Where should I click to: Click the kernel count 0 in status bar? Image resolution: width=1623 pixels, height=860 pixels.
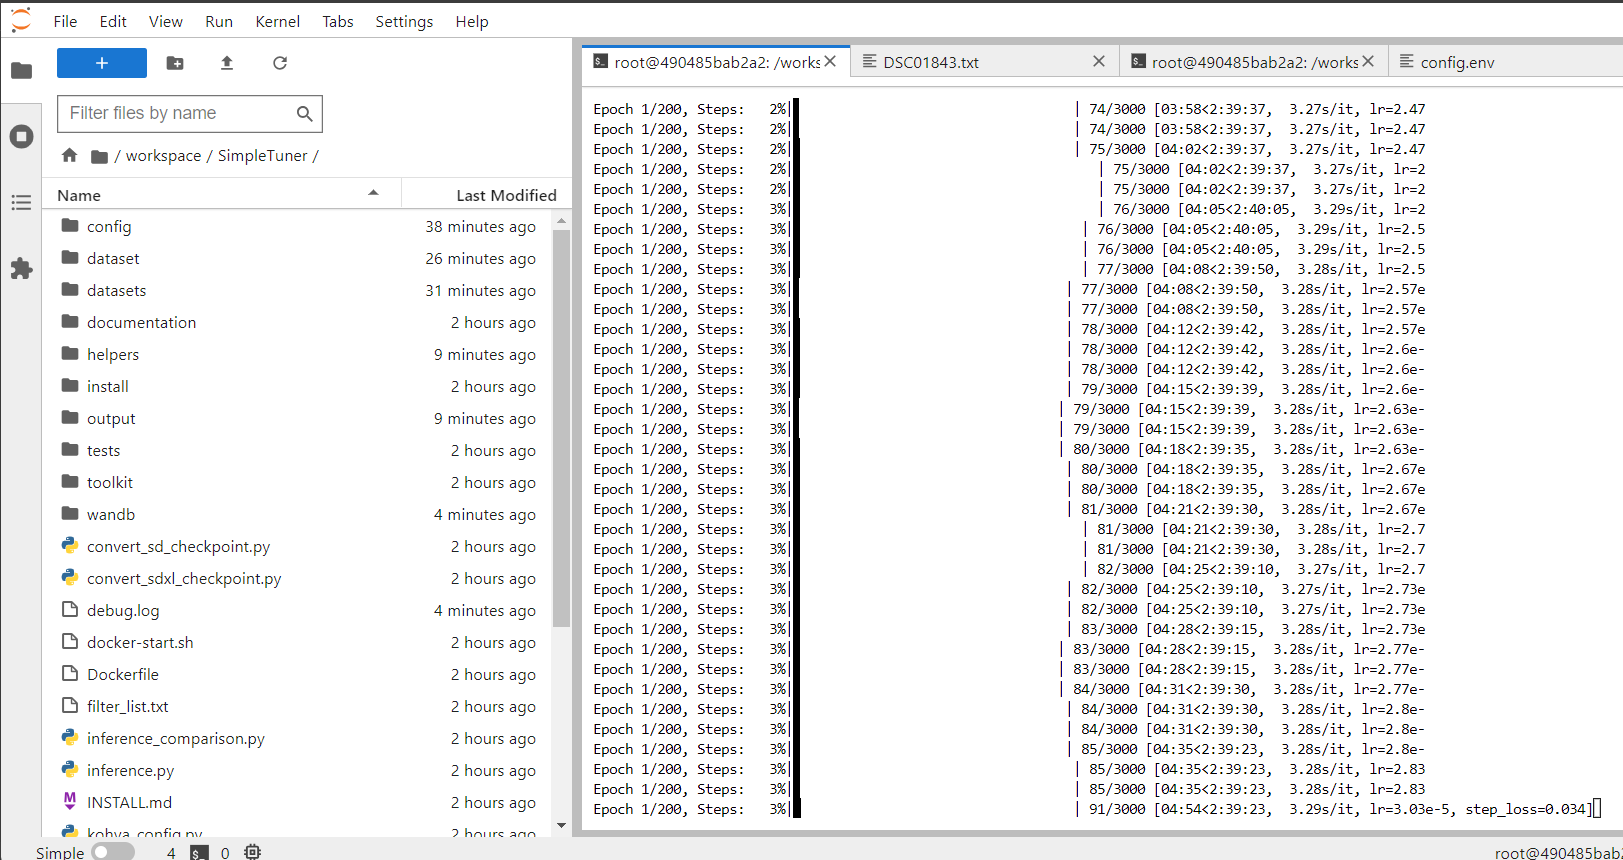coord(225,853)
